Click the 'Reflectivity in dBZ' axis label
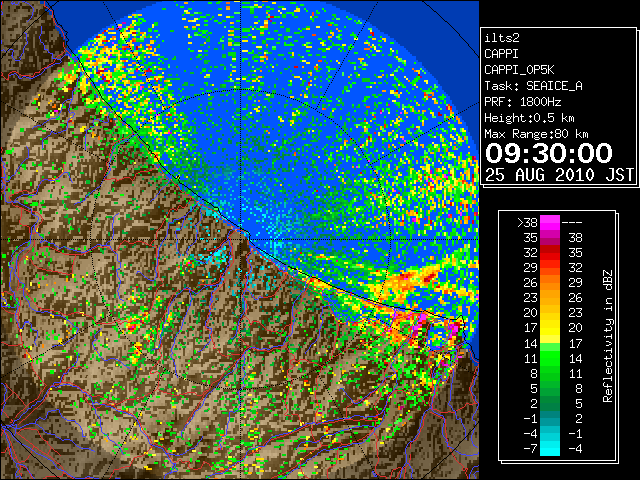 [x=607, y=336]
